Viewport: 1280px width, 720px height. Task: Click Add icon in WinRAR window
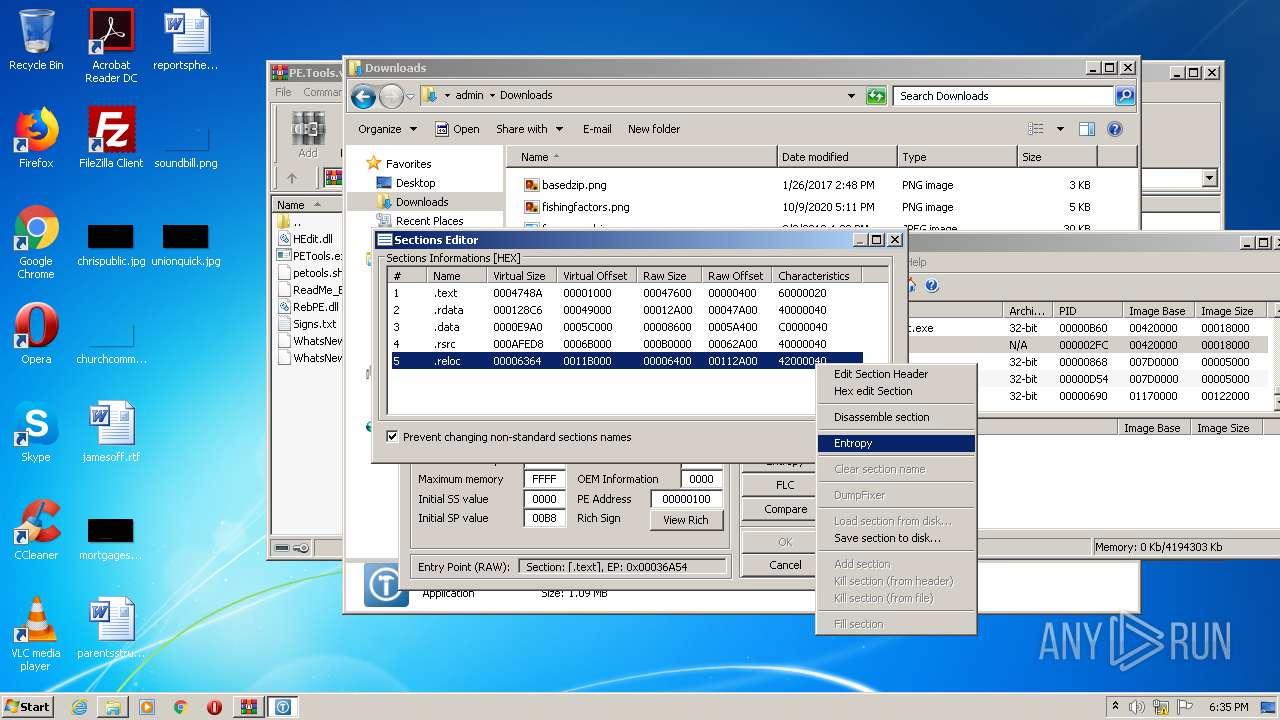pos(308,135)
